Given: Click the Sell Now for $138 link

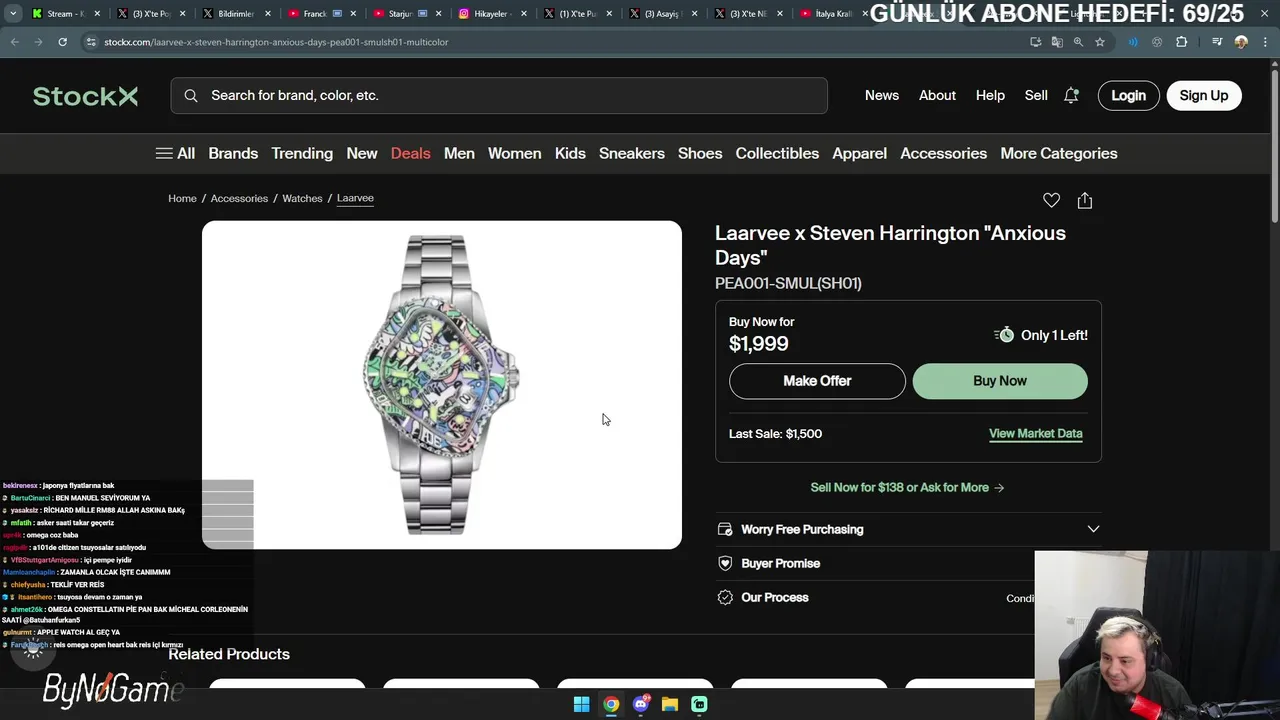Looking at the screenshot, I should click(907, 487).
